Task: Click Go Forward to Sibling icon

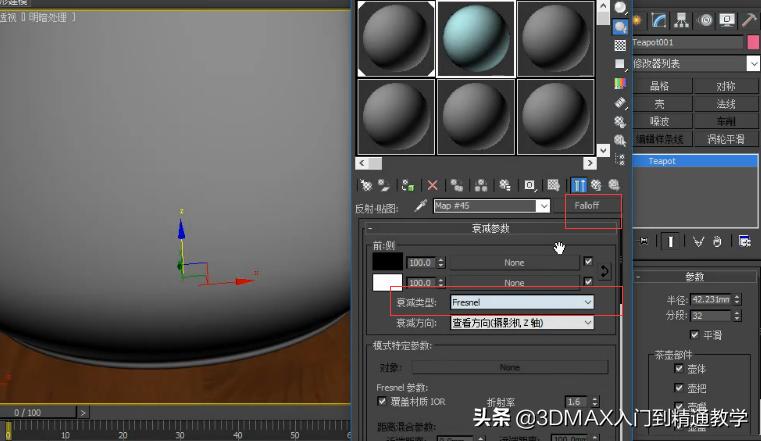Action: (614, 185)
